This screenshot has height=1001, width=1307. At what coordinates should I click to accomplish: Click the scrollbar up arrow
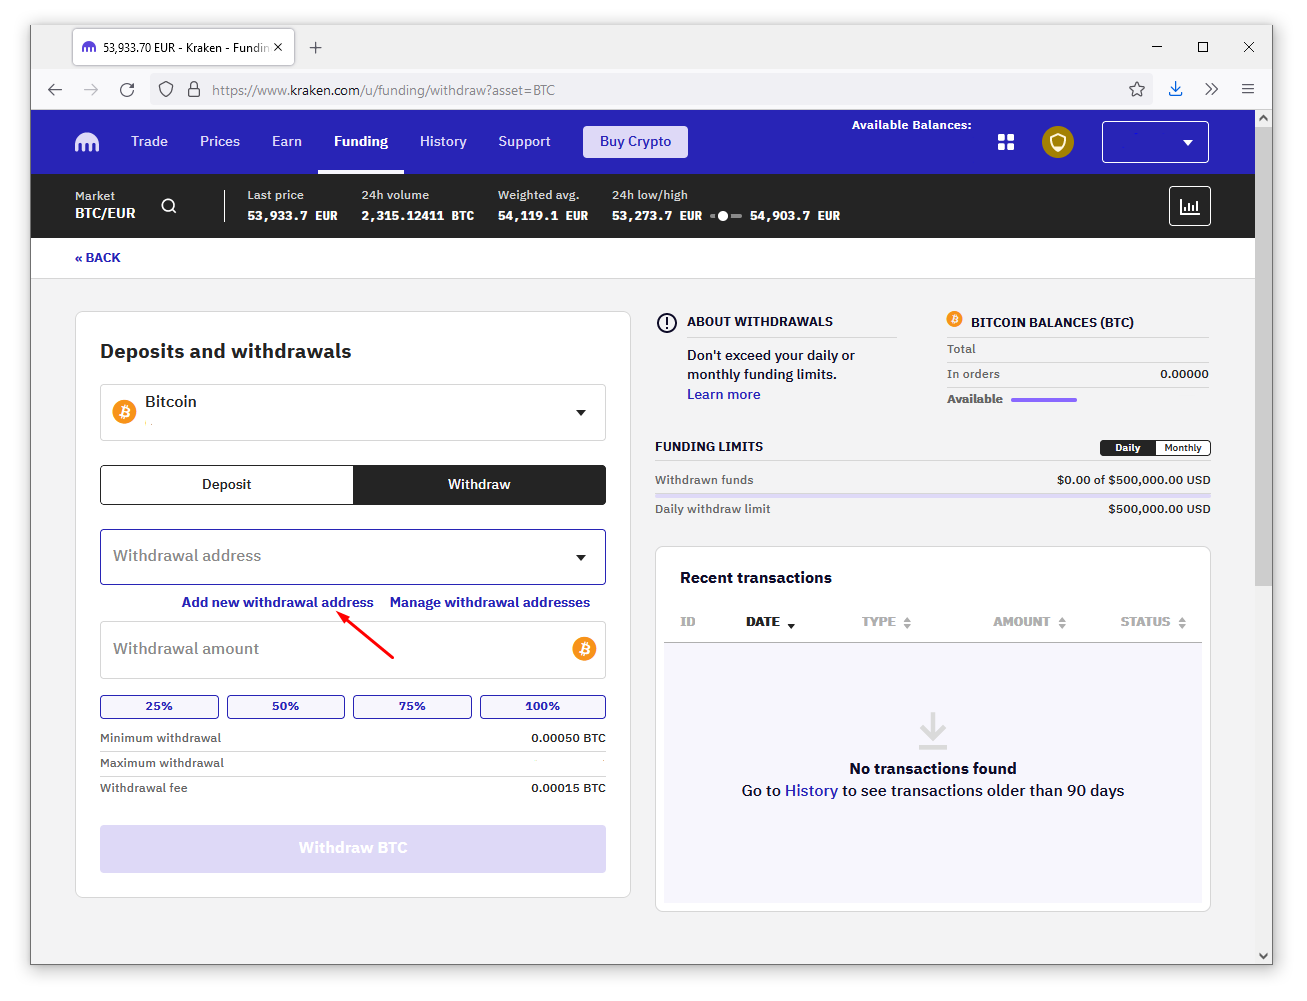(1264, 118)
